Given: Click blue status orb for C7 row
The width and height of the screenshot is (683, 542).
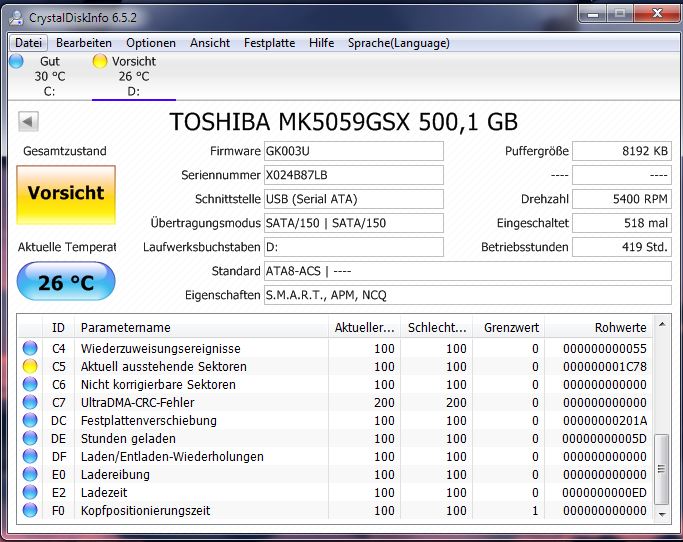Looking at the screenshot, I should [30, 402].
